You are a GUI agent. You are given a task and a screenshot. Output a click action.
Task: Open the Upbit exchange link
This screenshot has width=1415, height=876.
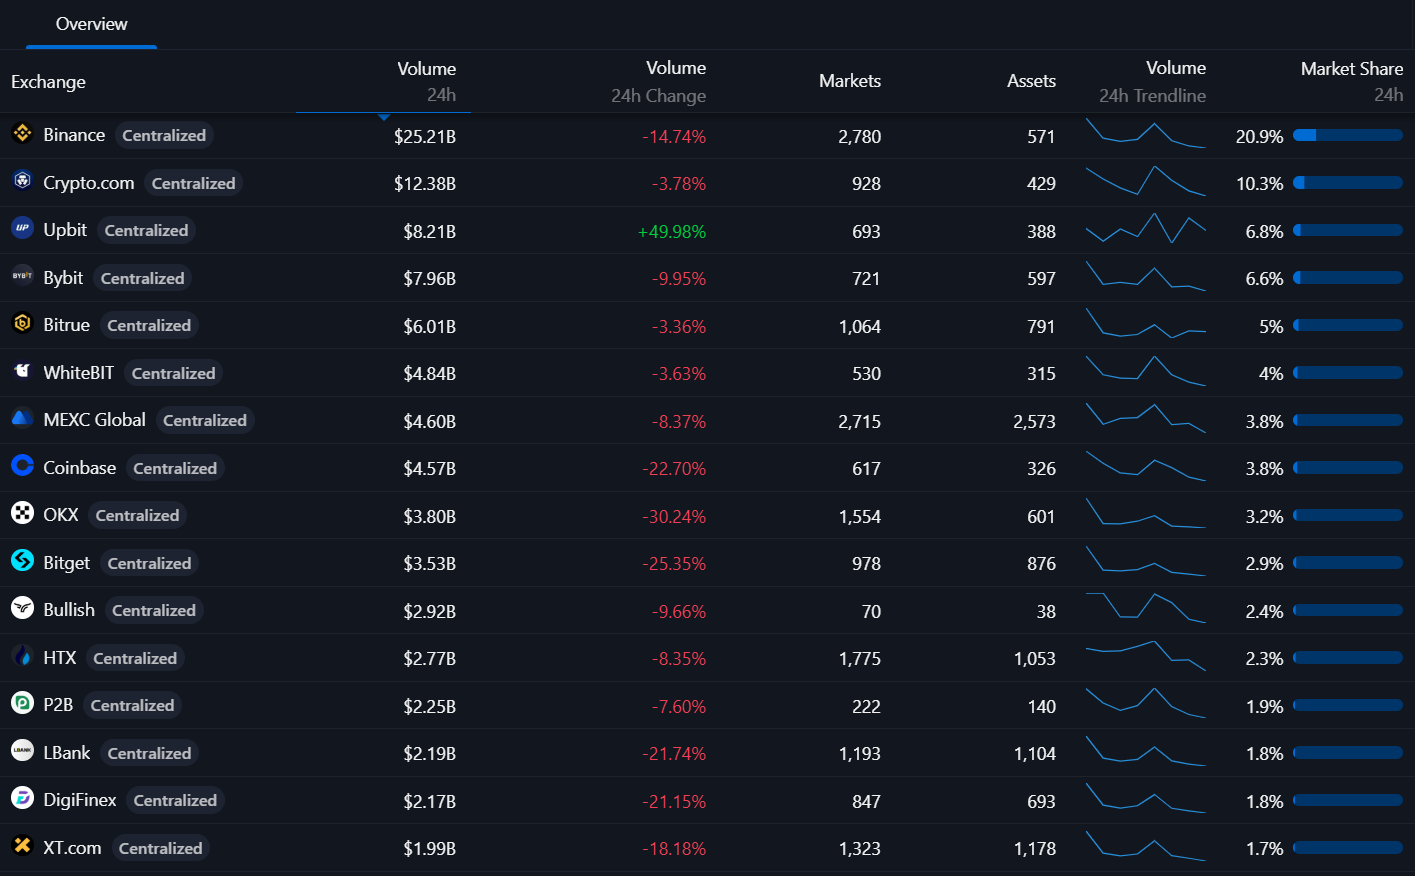coord(65,230)
